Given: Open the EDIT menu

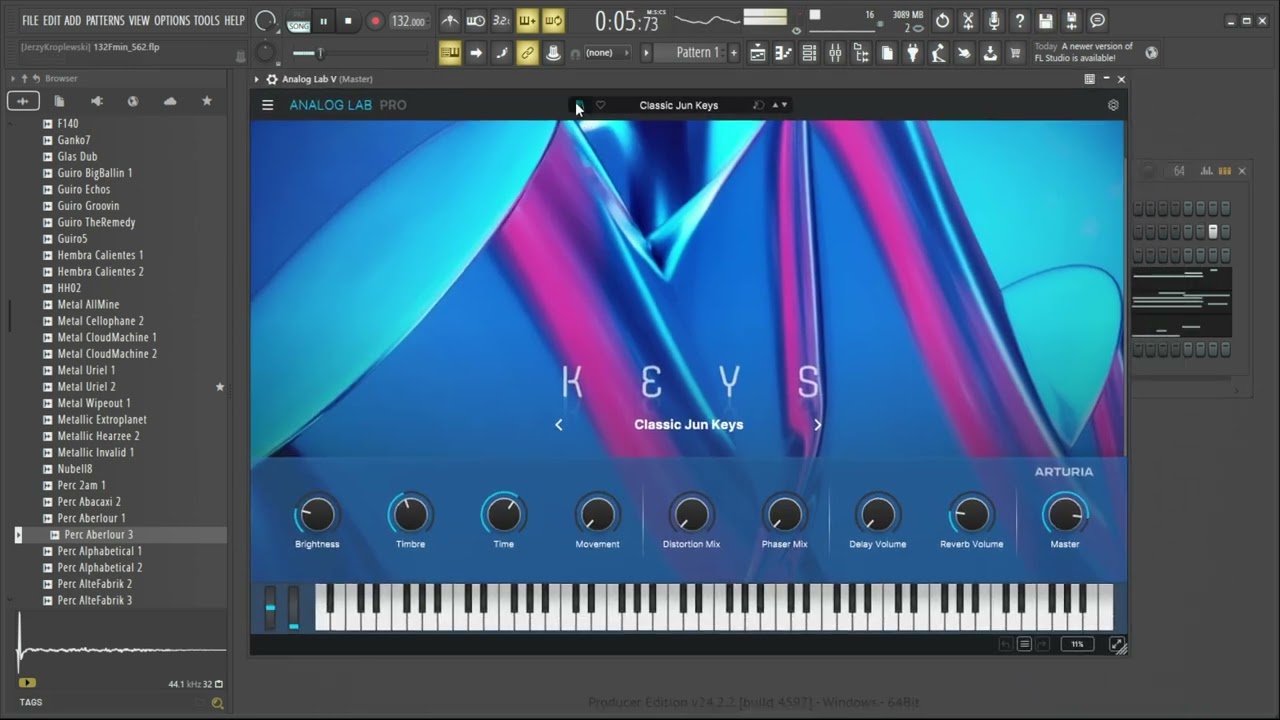Looking at the screenshot, I should (x=51, y=21).
